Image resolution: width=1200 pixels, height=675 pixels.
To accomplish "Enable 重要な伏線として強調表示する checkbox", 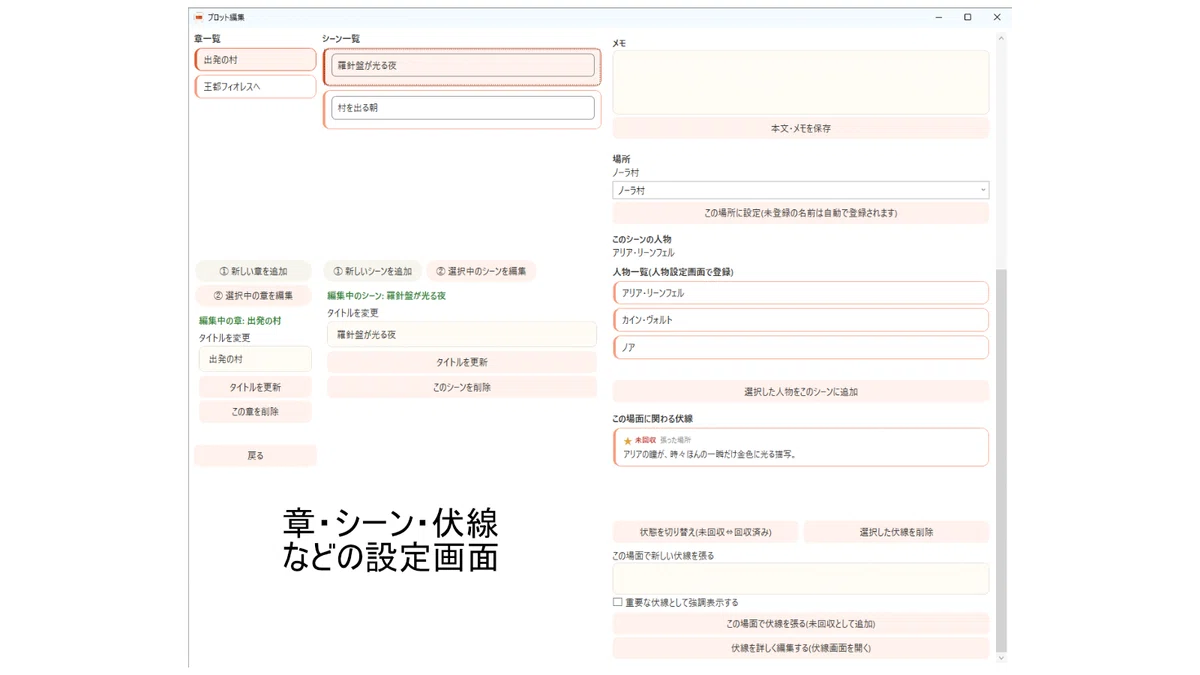I will 617,602.
